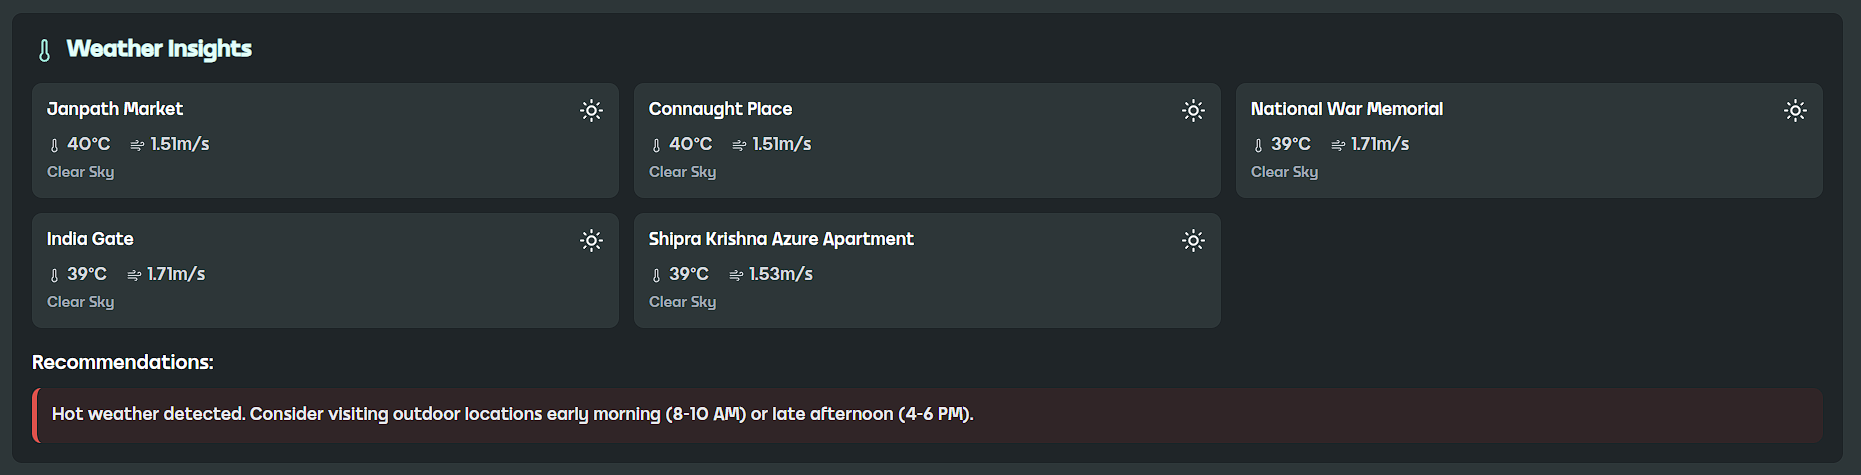The height and width of the screenshot is (475, 1861).
Task: Click the Weather Insights heading
Action: click(x=159, y=49)
